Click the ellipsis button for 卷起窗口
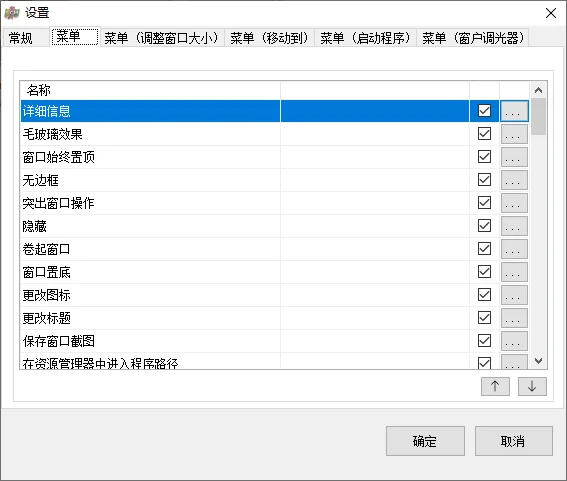Screen dimensions: 567x481 [x=514, y=249]
